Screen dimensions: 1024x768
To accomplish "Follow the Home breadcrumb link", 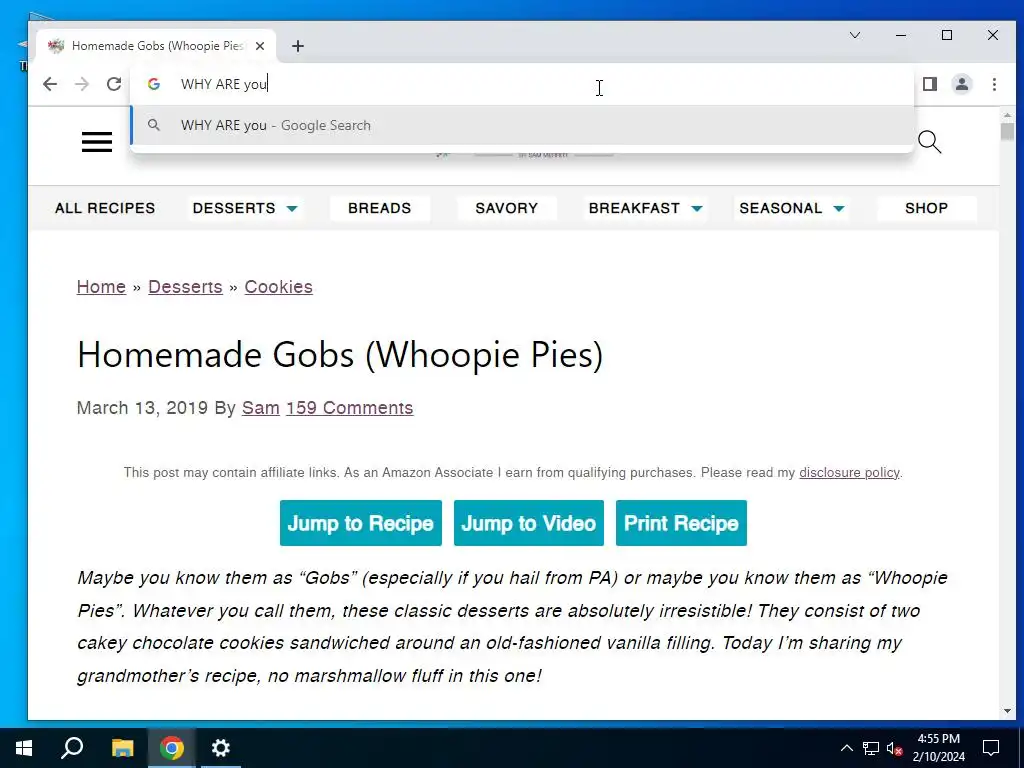I will (101, 287).
